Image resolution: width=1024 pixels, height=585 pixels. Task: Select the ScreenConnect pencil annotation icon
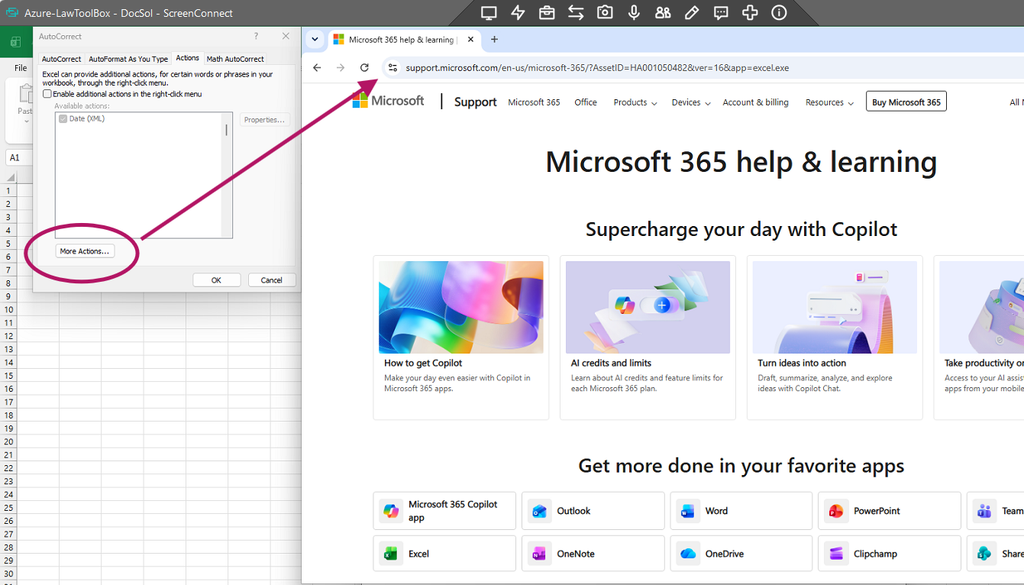692,12
